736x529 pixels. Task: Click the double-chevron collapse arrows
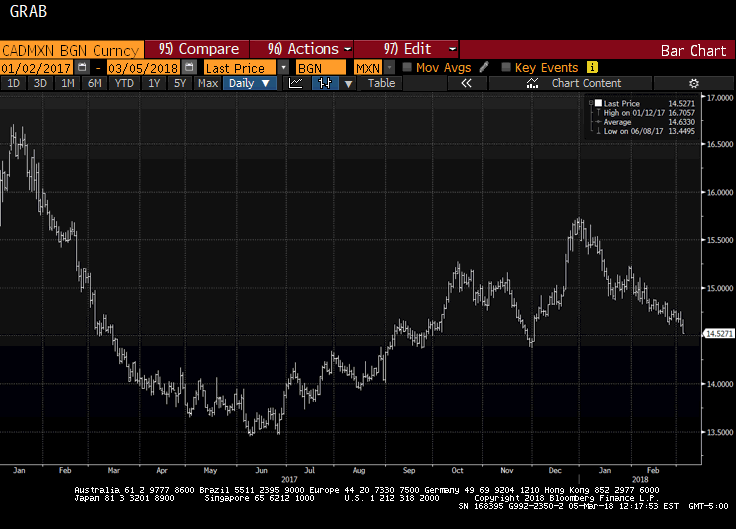pos(466,84)
